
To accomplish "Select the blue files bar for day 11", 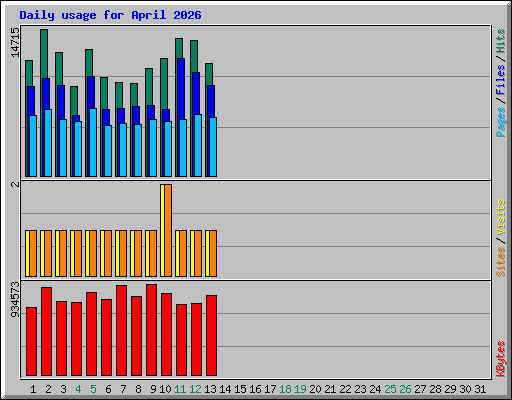I will pos(181,89).
